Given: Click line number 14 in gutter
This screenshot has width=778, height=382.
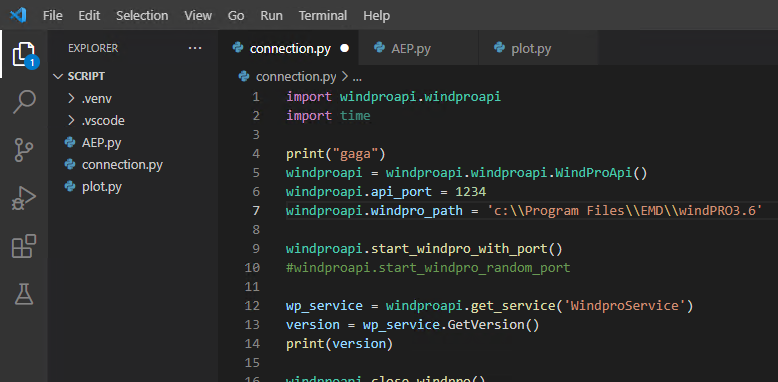Looking at the screenshot, I should tap(252, 344).
